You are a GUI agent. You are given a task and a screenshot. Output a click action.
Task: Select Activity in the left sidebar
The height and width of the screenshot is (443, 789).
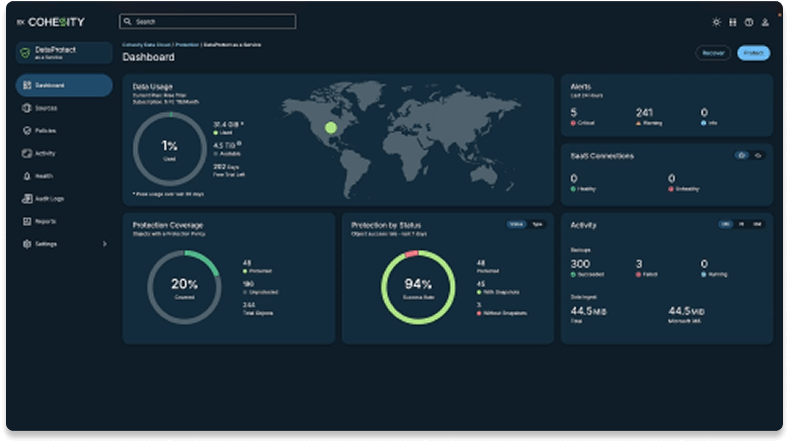click(45, 153)
